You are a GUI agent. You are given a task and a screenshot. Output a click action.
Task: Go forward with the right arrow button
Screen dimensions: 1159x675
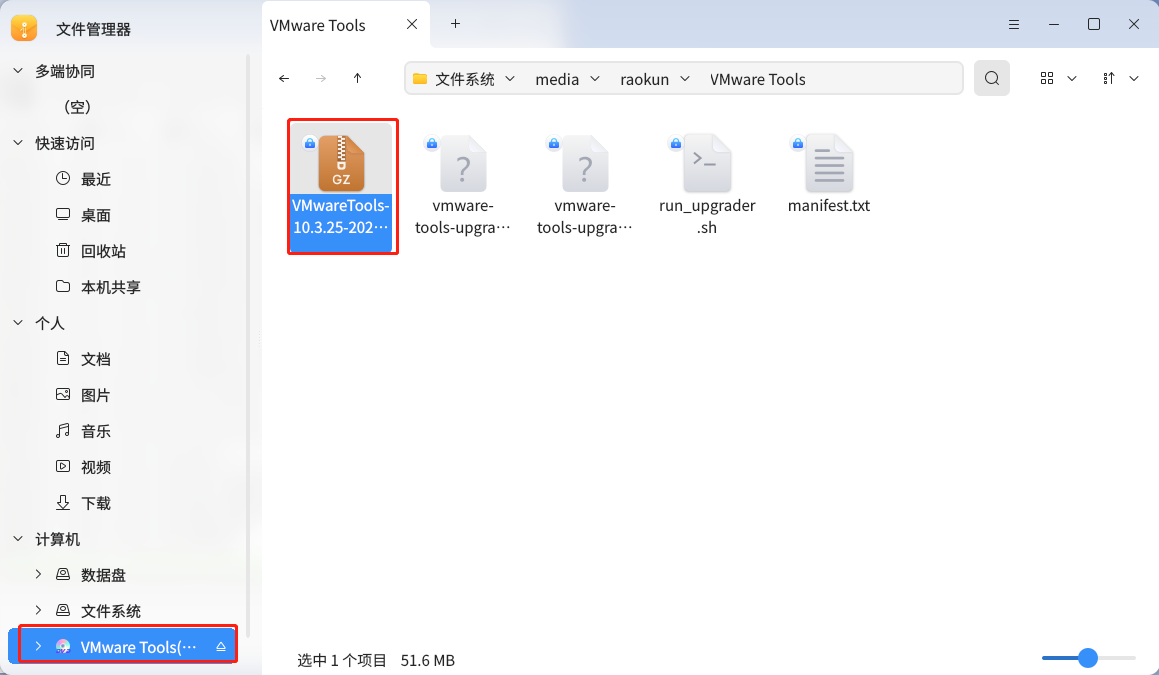[x=321, y=78]
